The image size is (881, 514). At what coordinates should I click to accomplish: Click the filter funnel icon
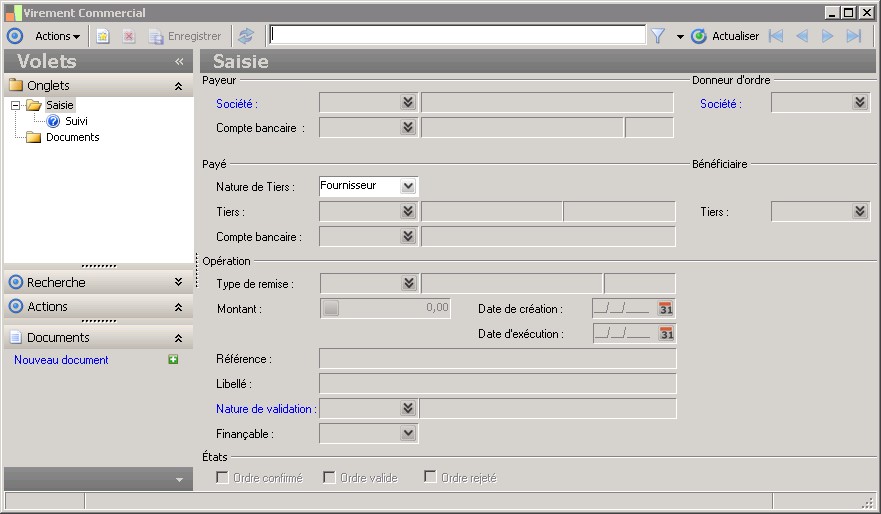658,37
